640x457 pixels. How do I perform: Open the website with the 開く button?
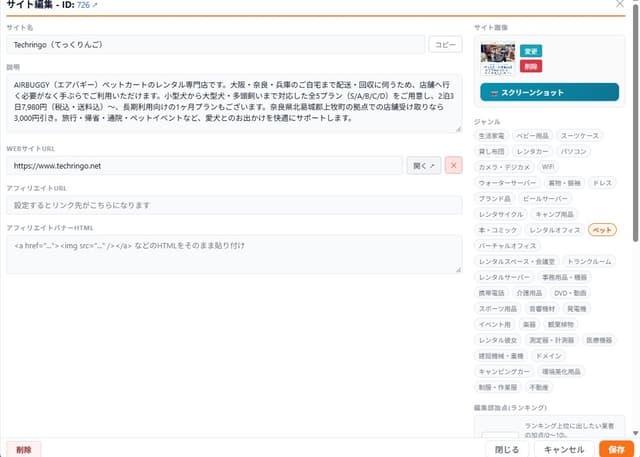[x=424, y=166]
